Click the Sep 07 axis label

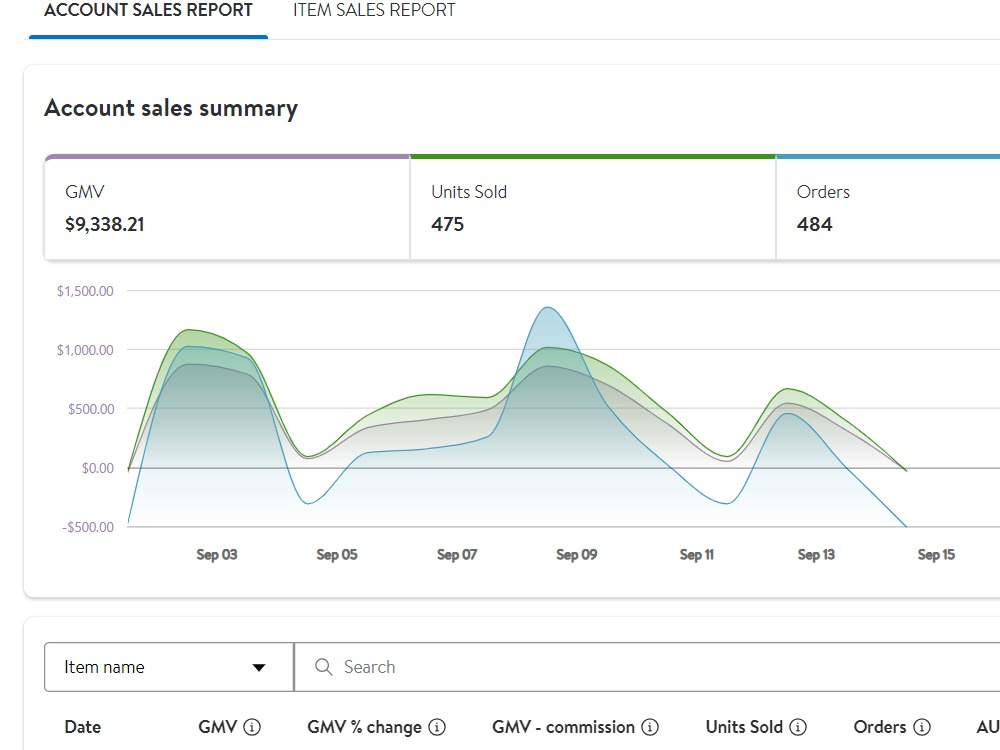[x=457, y=555]
